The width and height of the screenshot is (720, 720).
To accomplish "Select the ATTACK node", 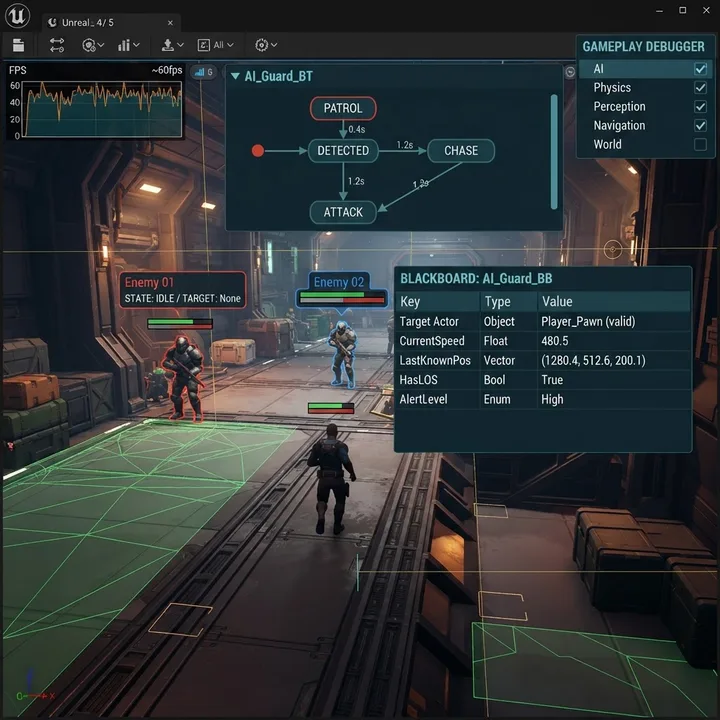I will click(x=343, y=212).
